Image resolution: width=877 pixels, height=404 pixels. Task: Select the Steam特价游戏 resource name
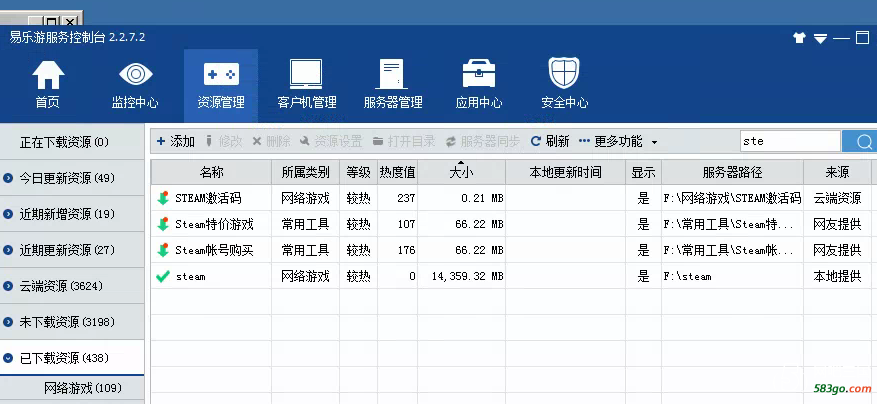click(x=214, y=224)
